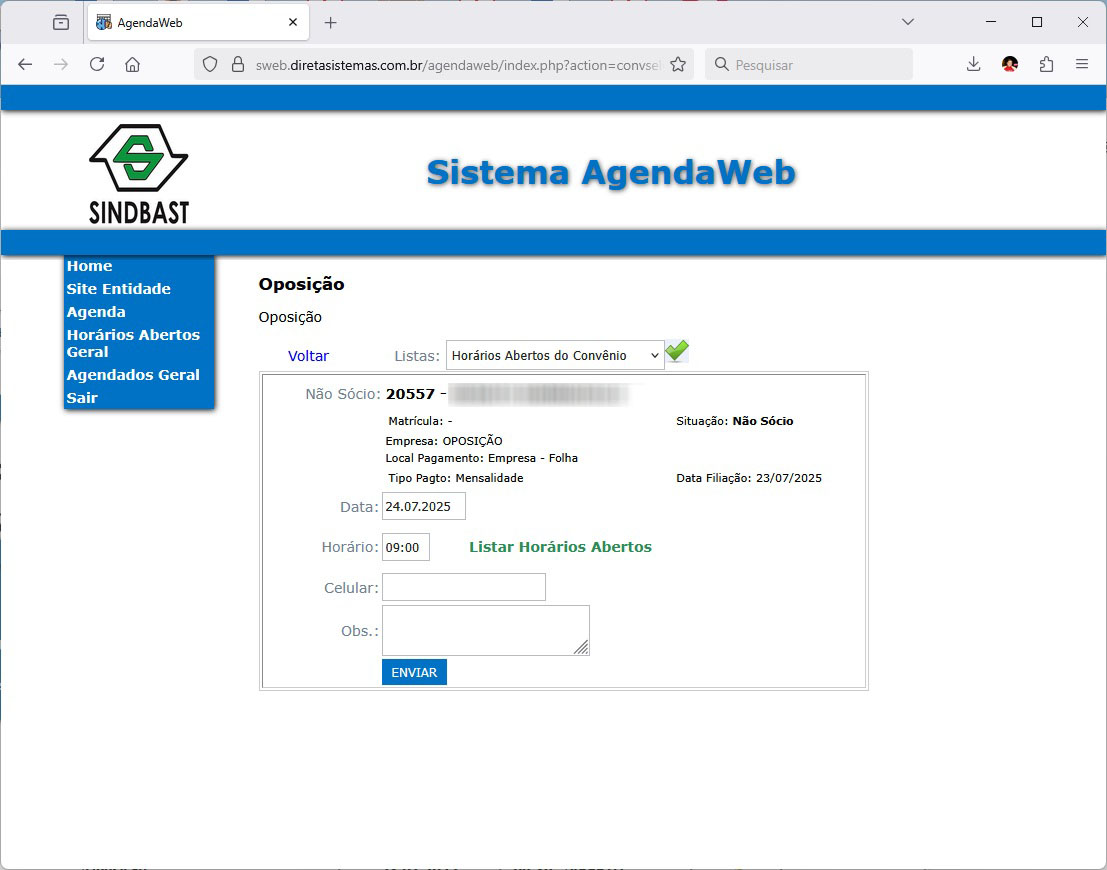Click the Voltar link
Screen dimensions: 1107x870
click(x=308, y=356)
